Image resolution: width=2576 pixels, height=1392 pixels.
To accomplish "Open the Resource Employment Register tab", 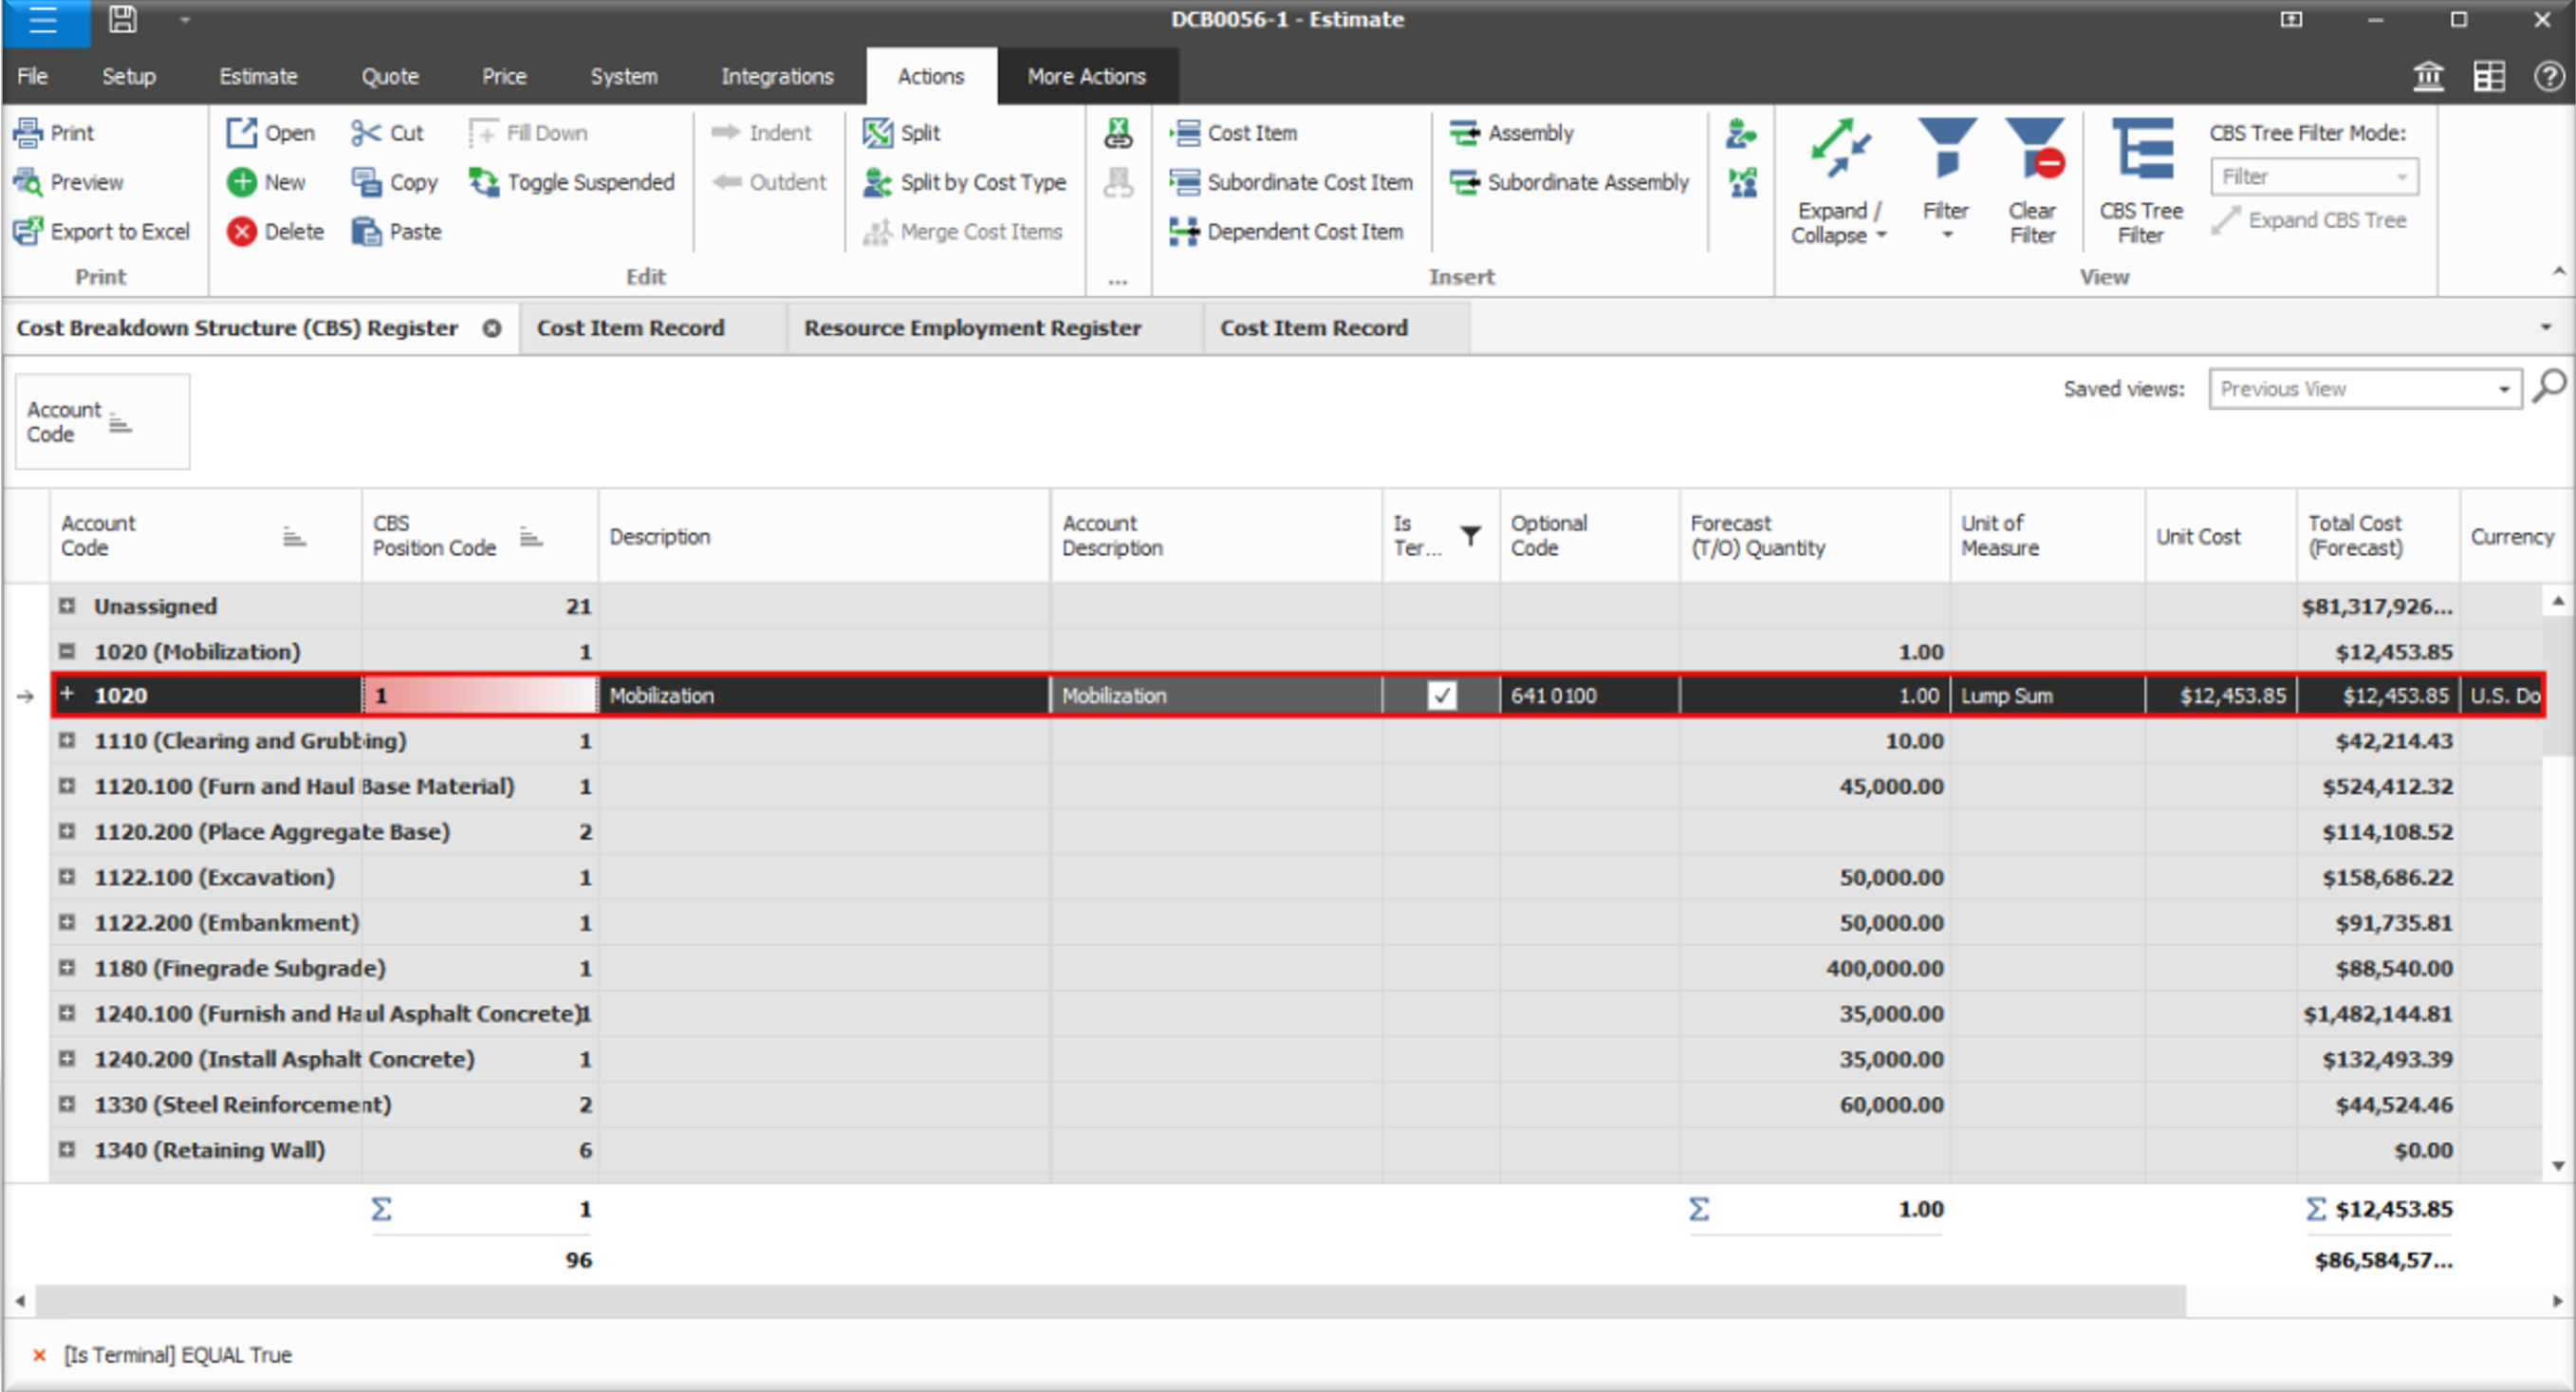I will click(972, 328).
